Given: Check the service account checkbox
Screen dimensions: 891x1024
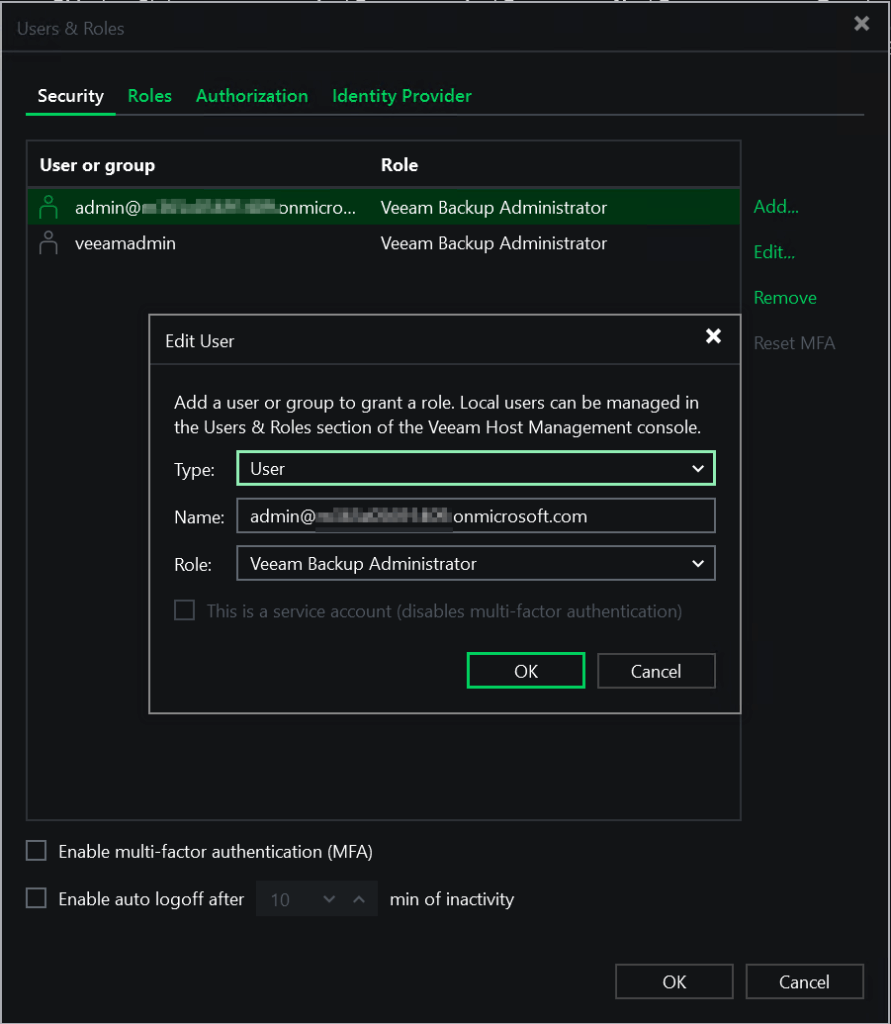Looking at the screenshot, I should 185,610.
